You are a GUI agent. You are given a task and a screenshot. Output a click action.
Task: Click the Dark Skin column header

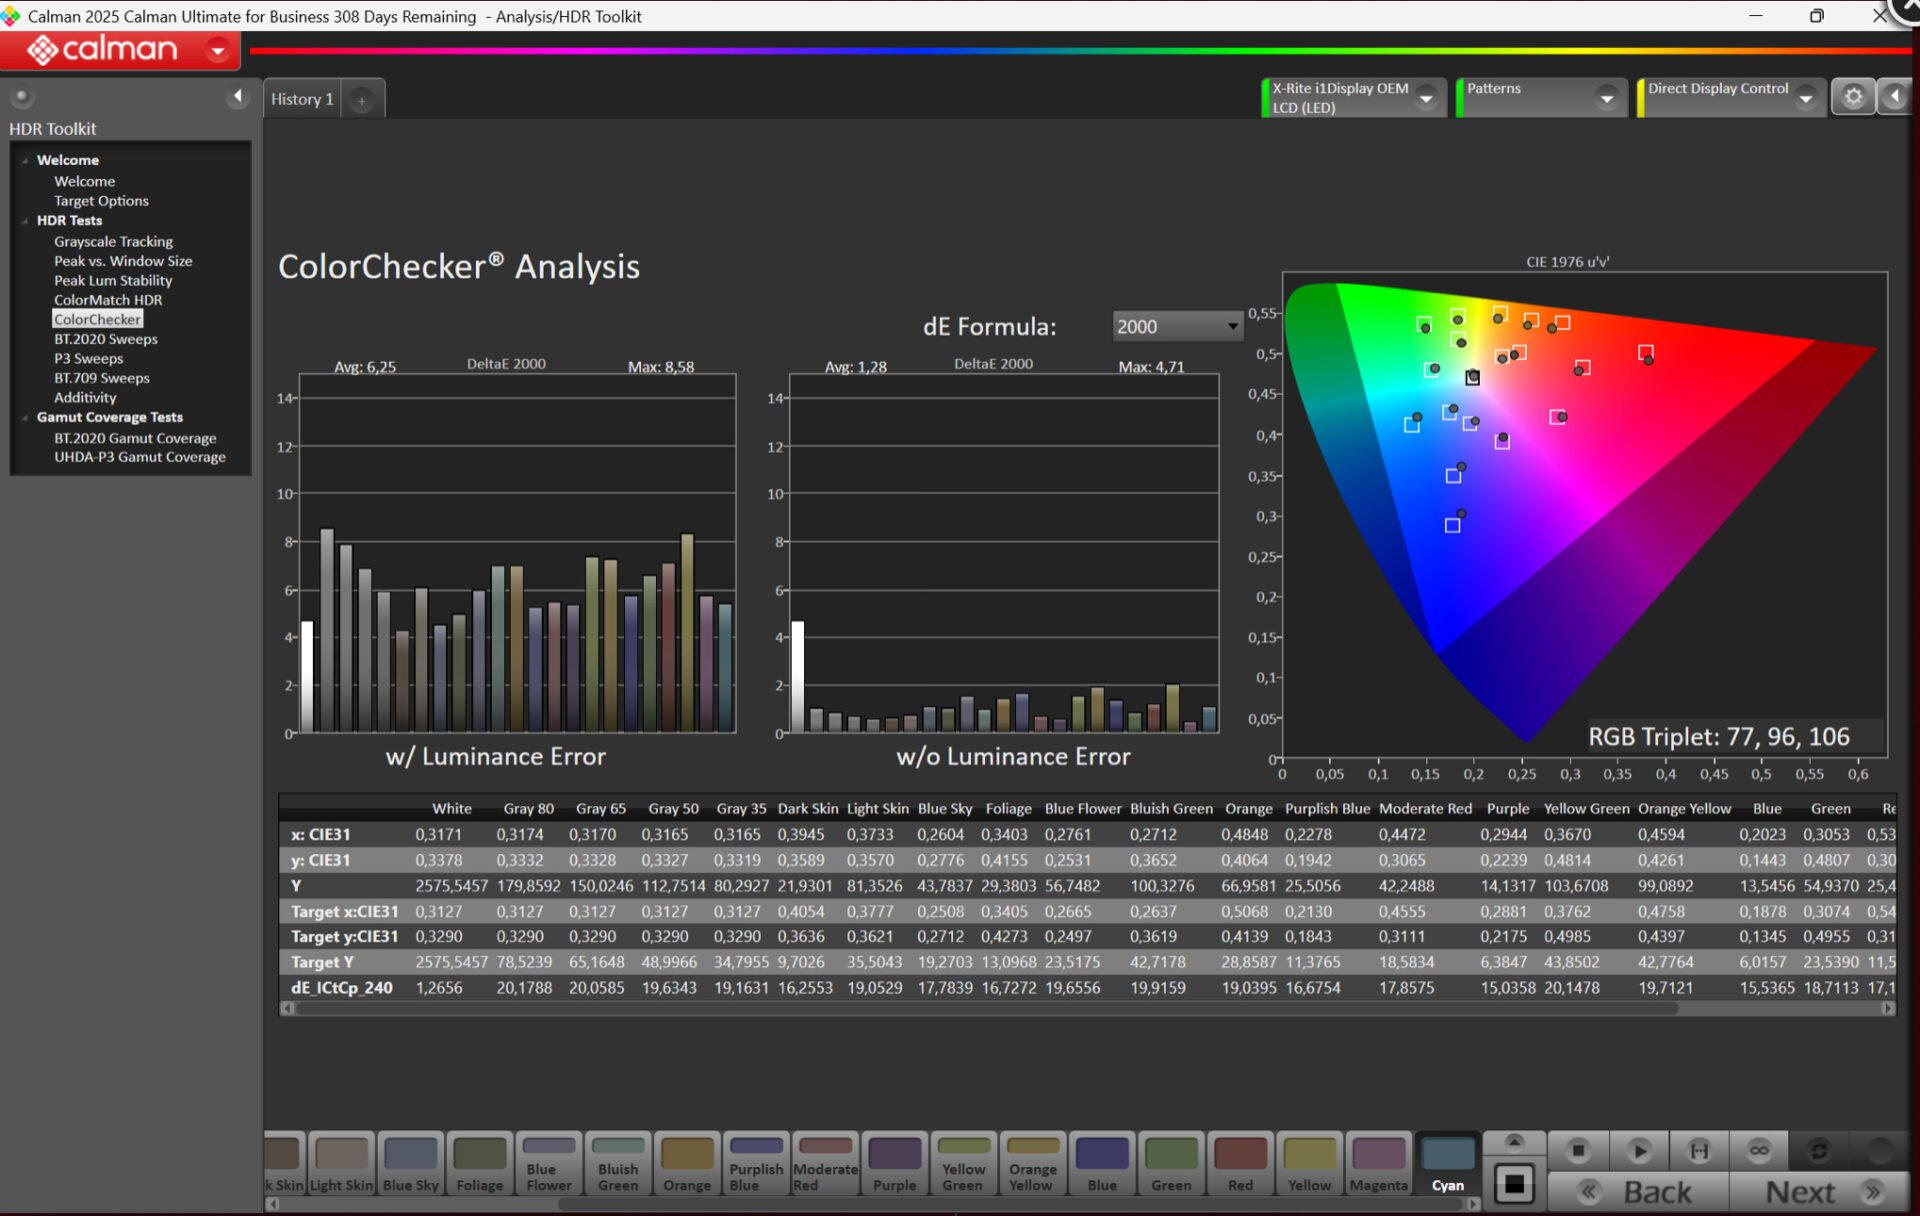(807, 809)
